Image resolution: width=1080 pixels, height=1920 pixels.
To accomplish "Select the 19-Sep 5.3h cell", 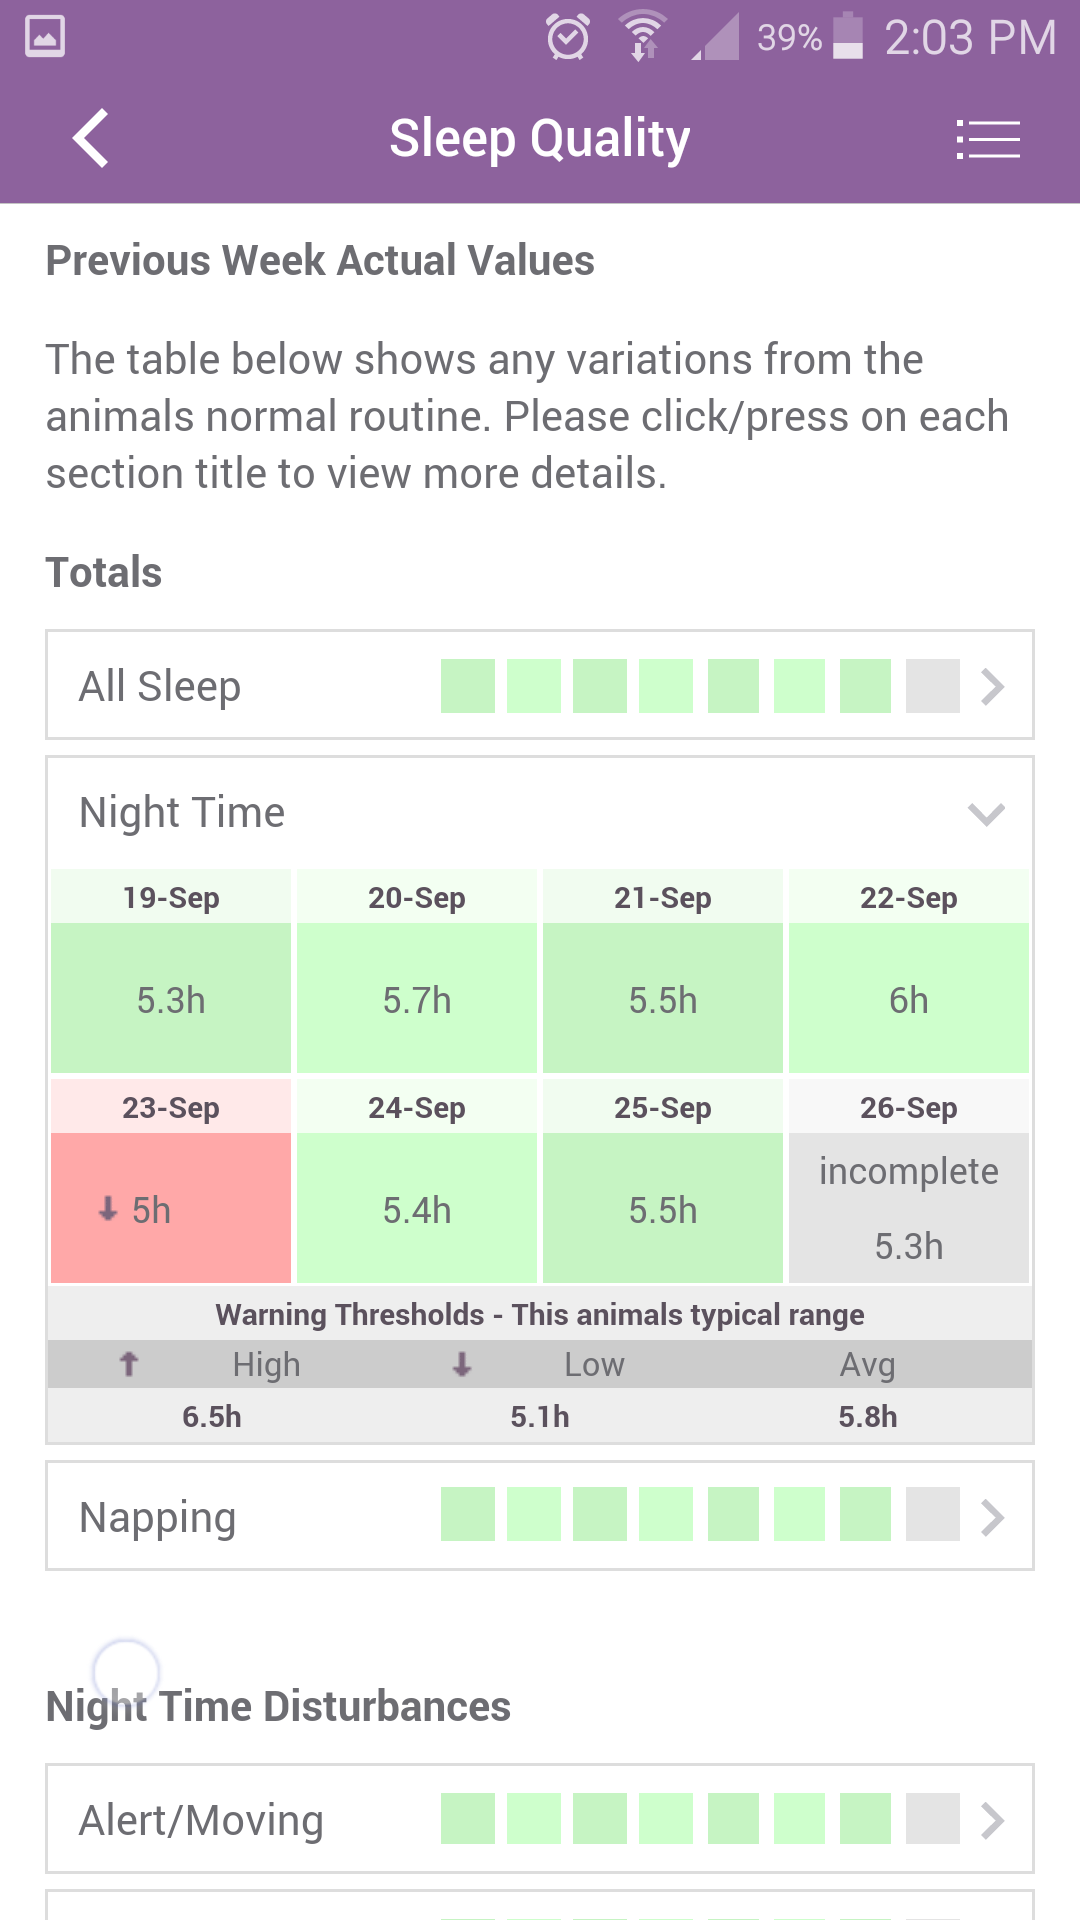I will [x=171, y=998].
